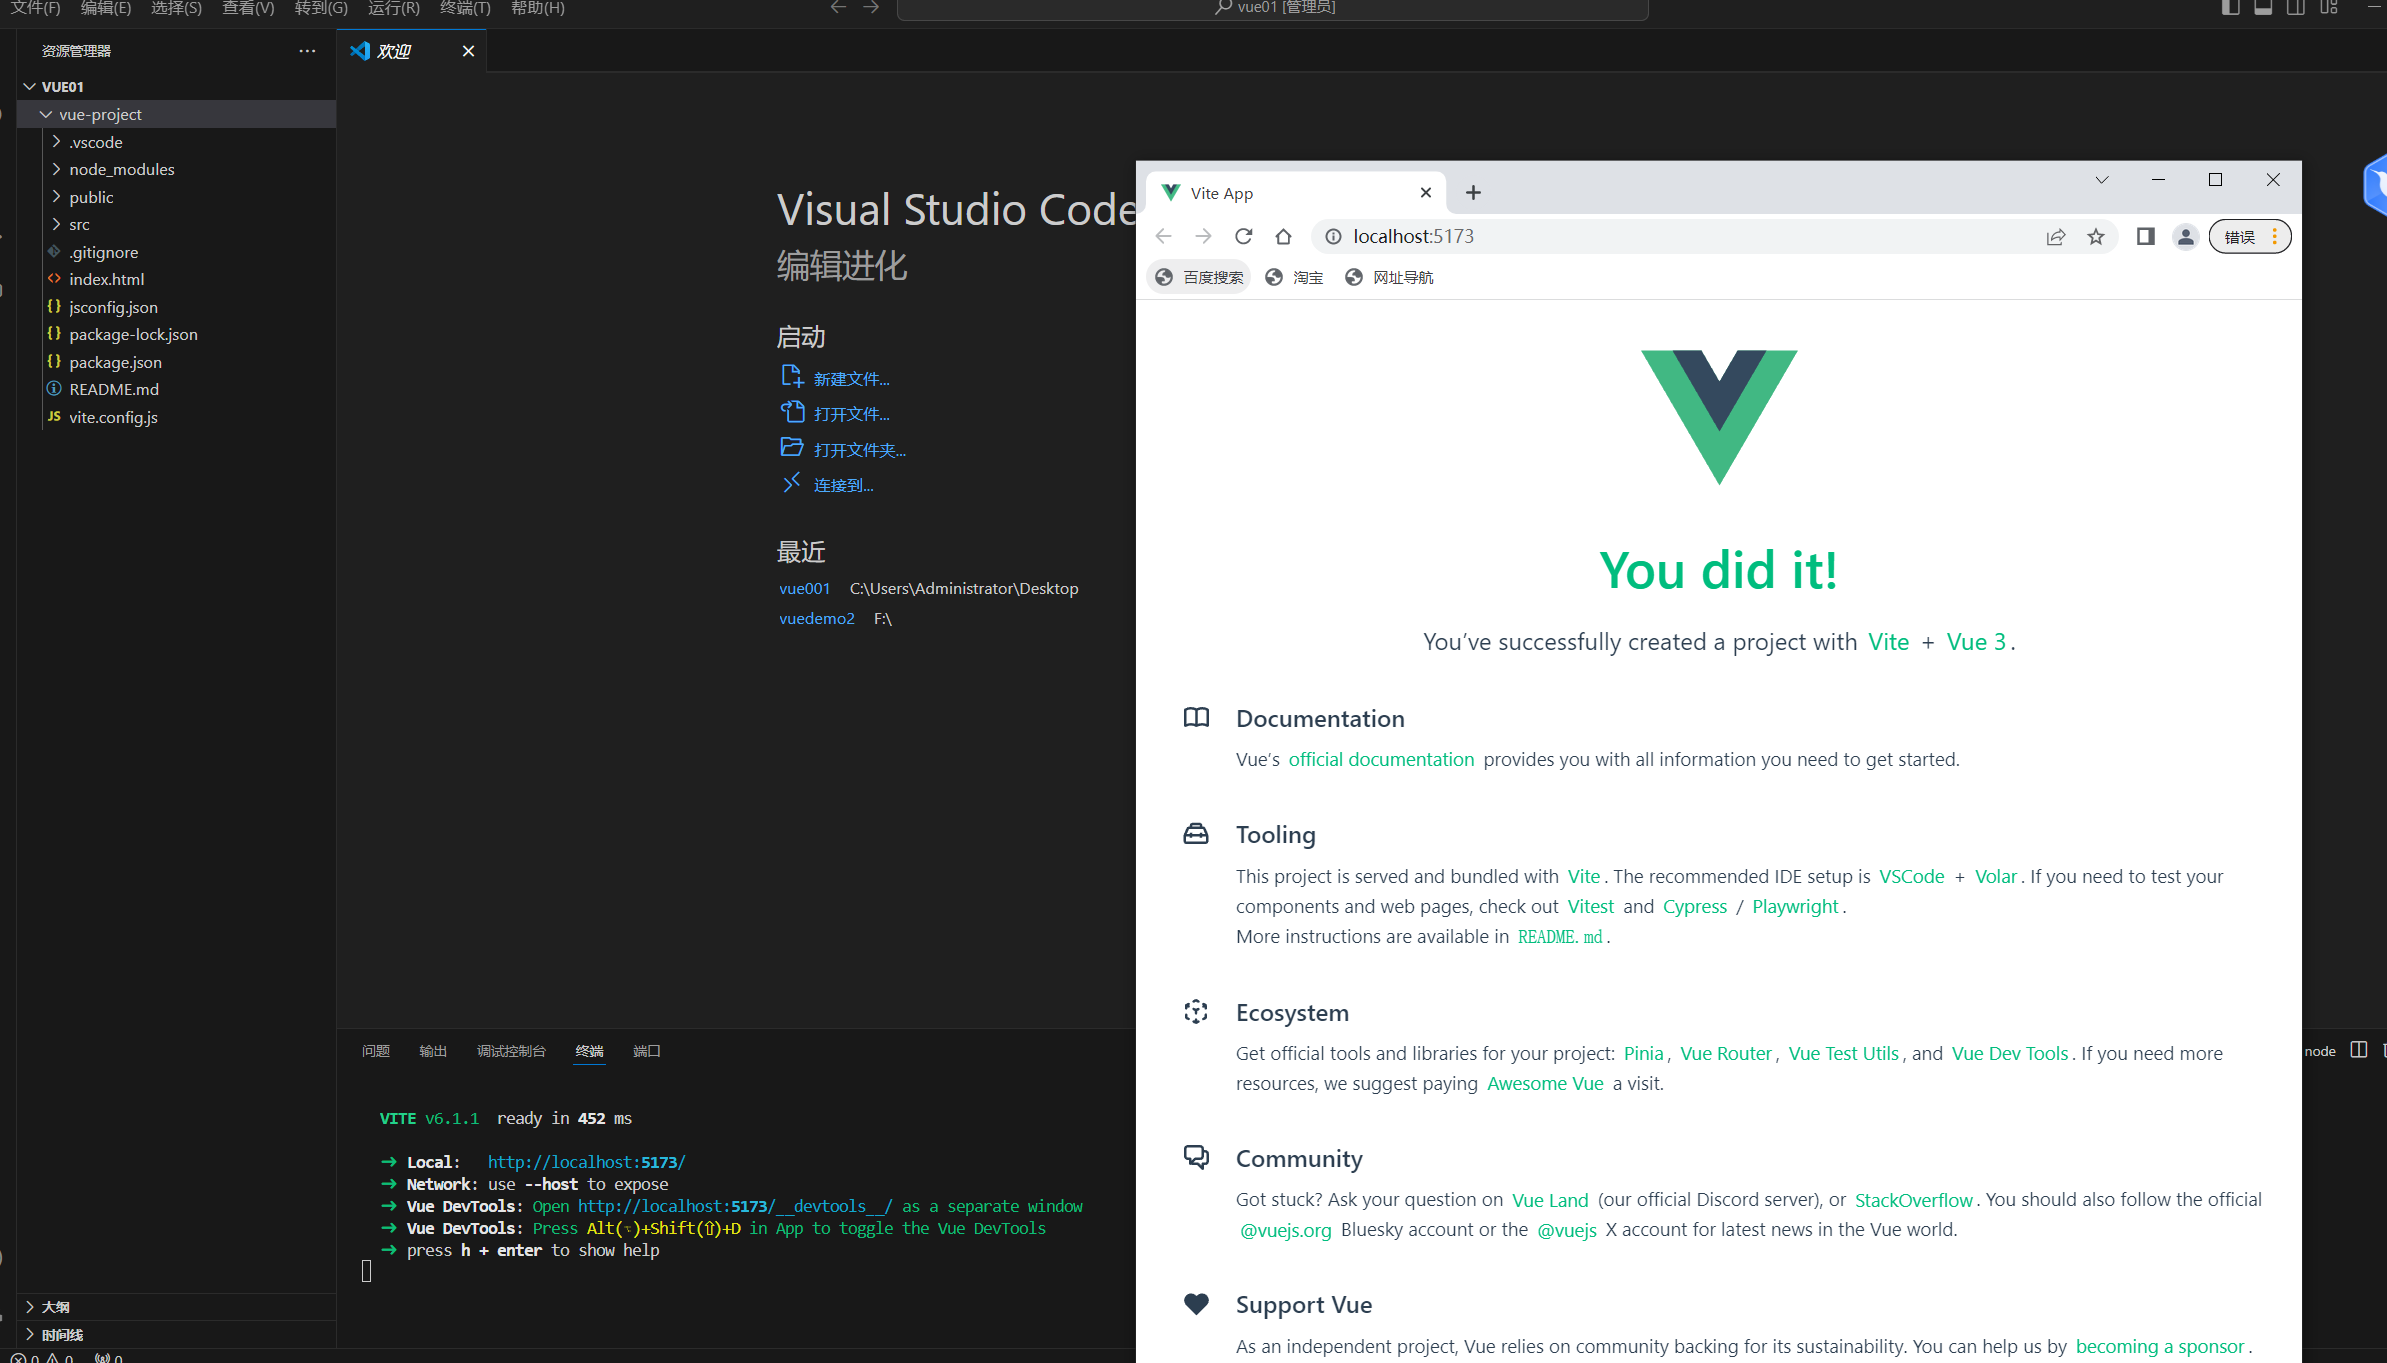2387x1363 pixels.
Task: Toggle the secondary sidebar layout icon
Action: pyautogui.click(x=2296, y=8)
